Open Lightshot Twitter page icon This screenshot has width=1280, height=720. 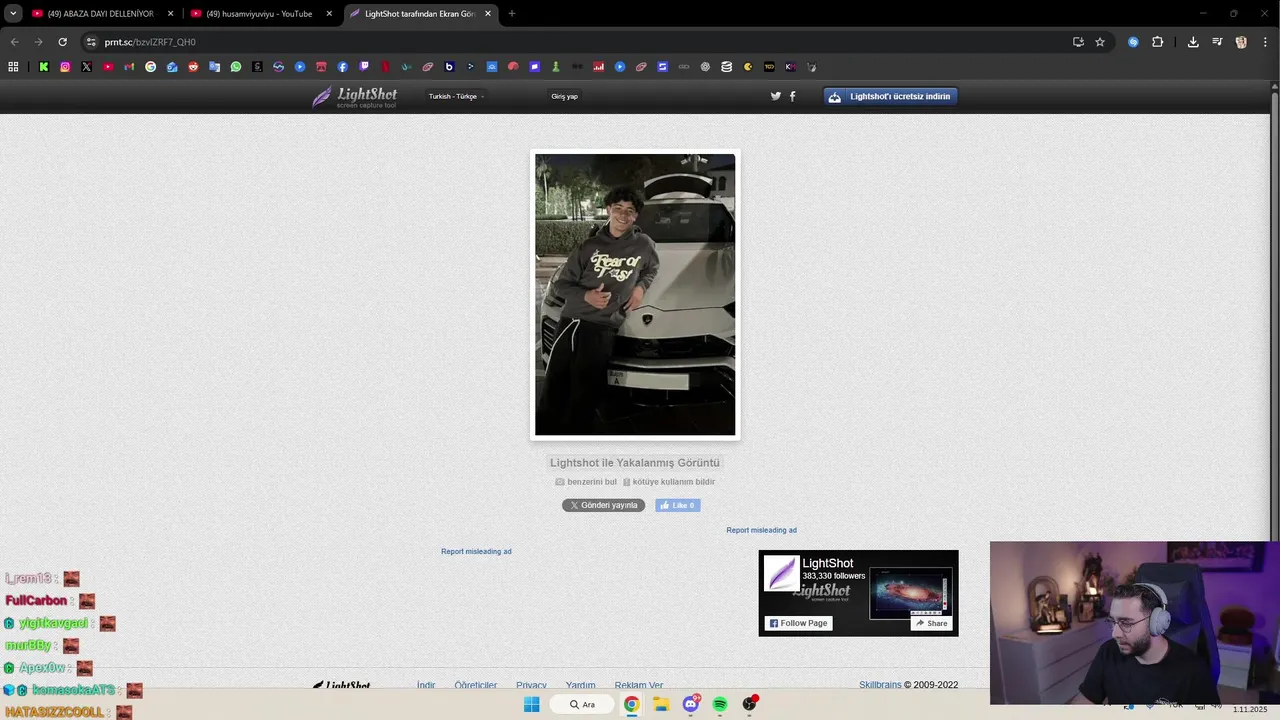click(x=775, y=96)
